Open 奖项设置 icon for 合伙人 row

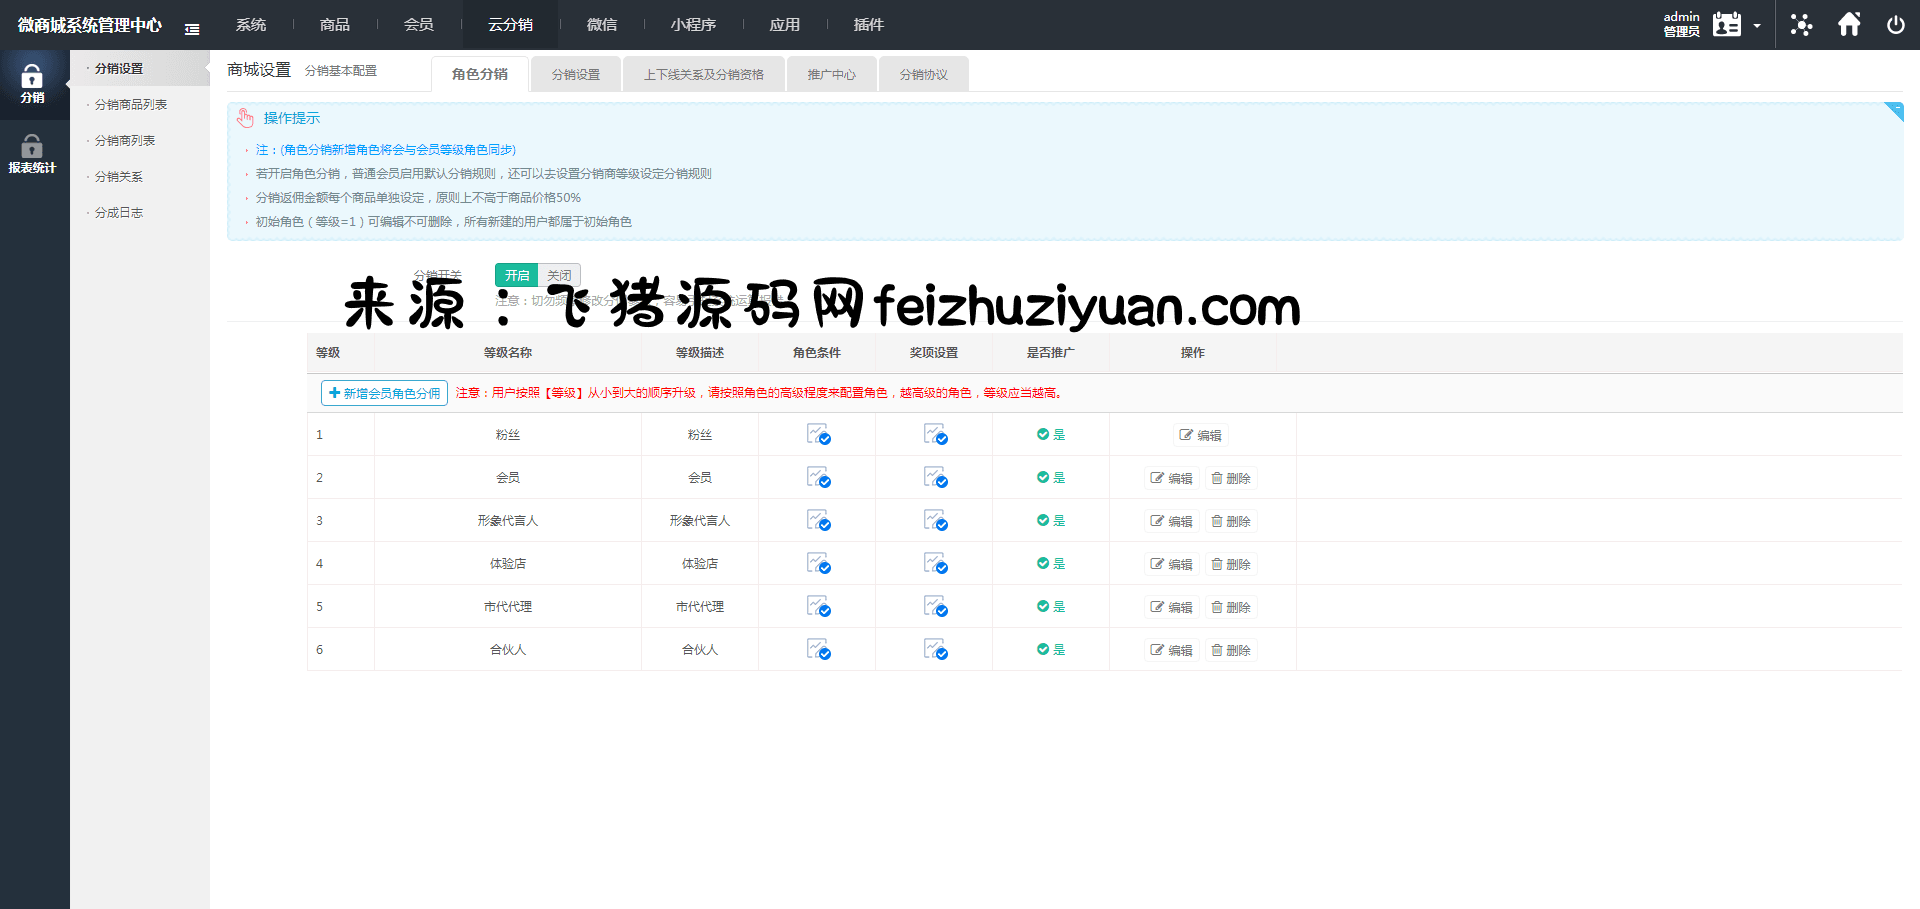tap(935, 650)
